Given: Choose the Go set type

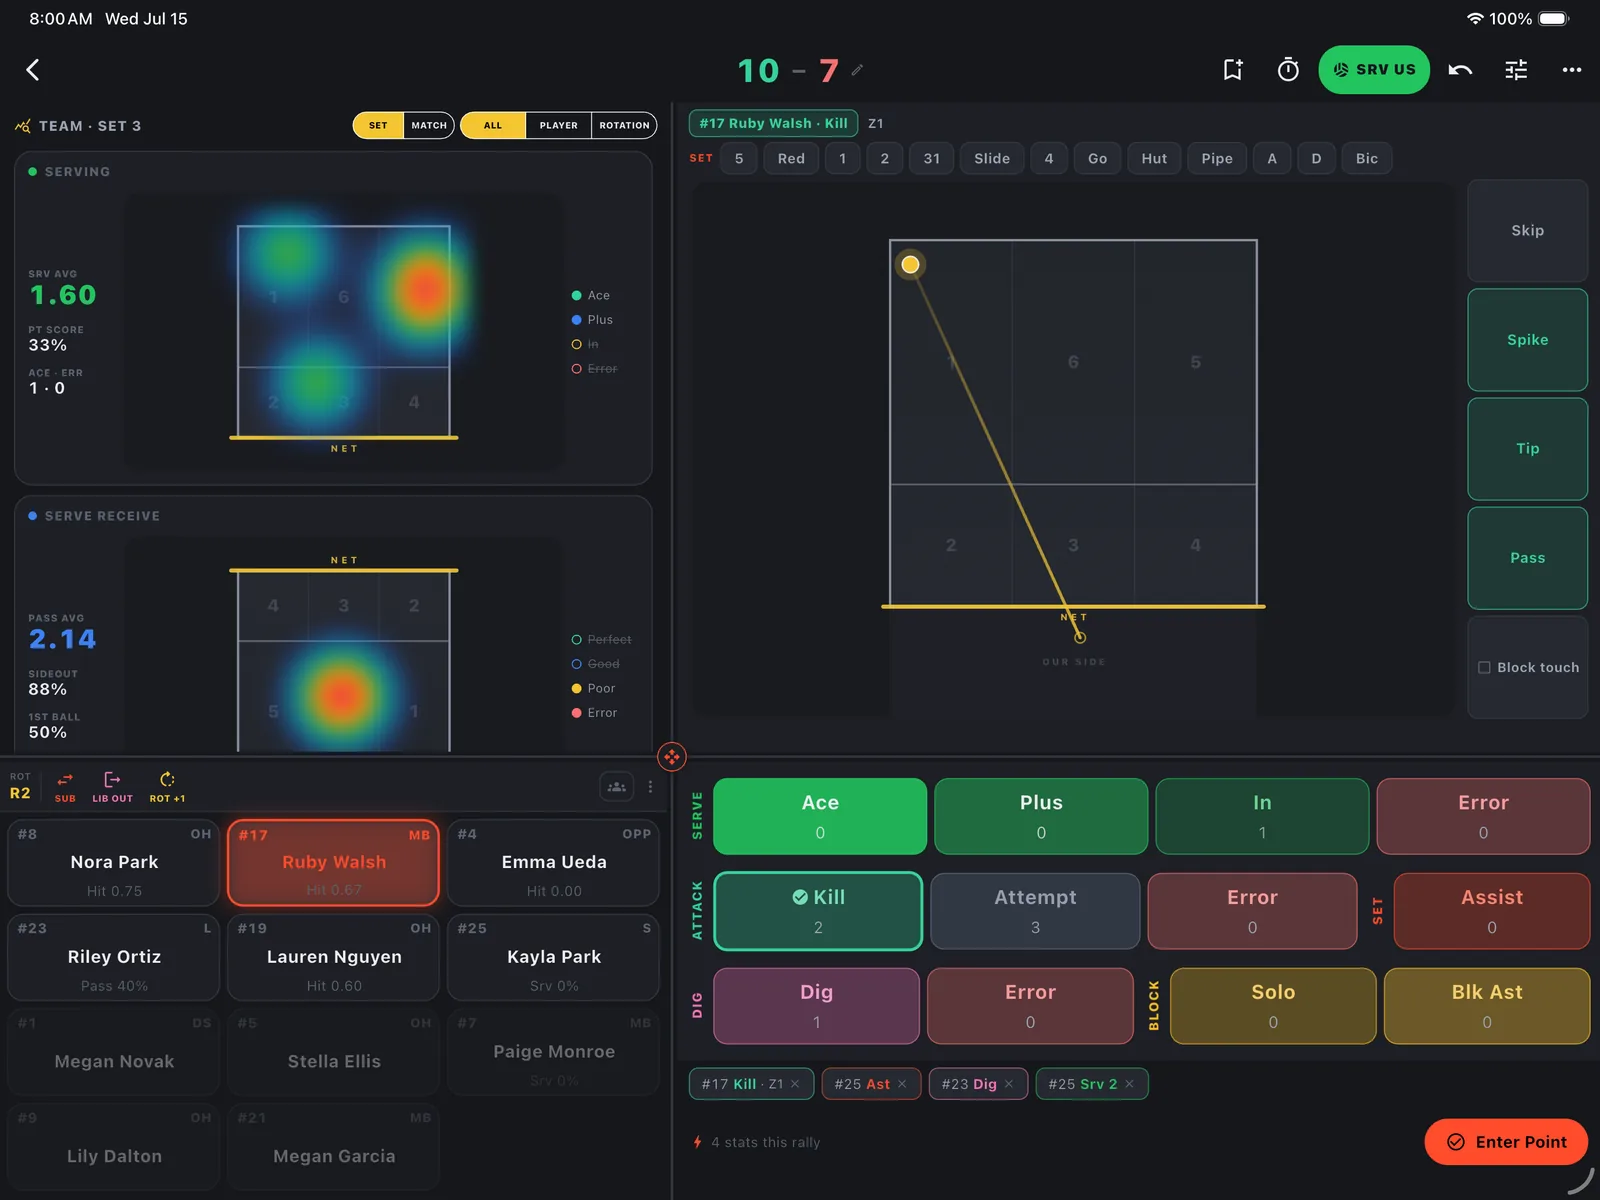Looking at the screenshot, I should (x=1097, y=158).
